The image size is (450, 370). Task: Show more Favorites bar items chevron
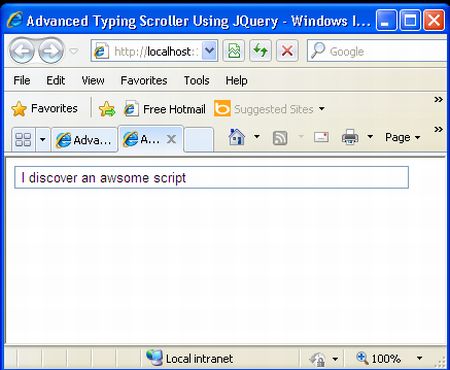tap(438, 99)
